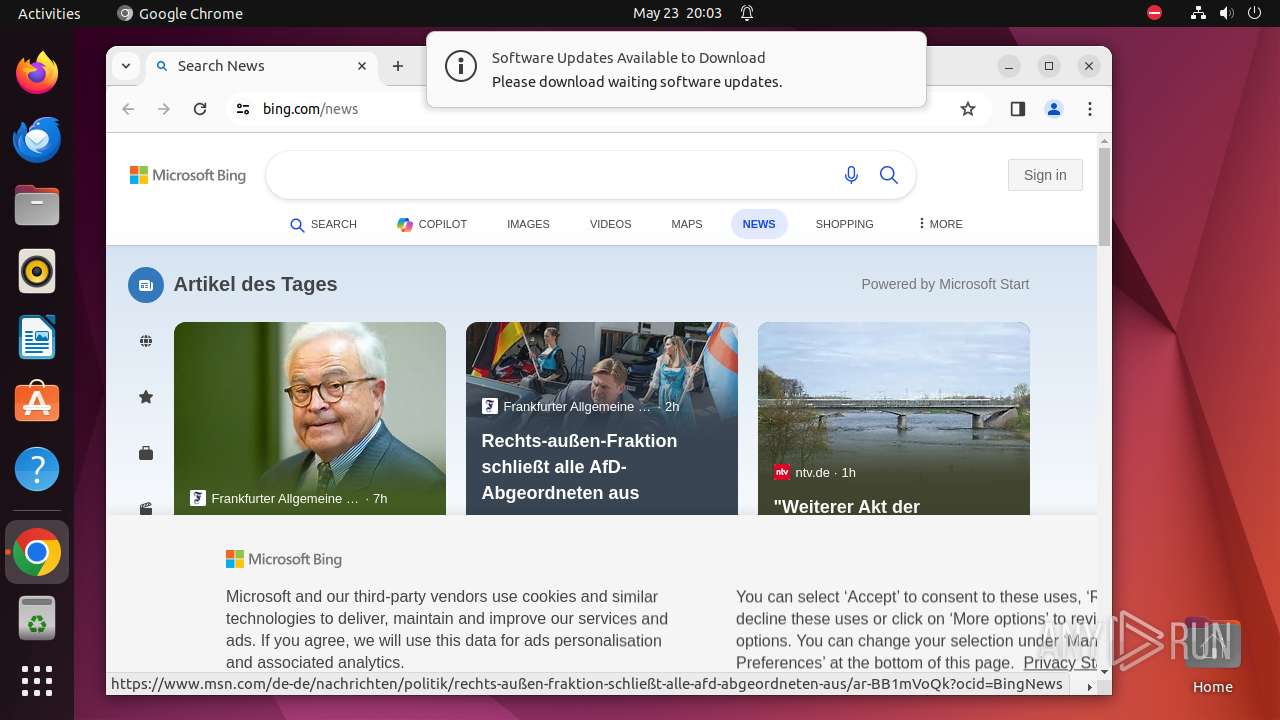Switch to the COPILOT tab
This screenshot has height=720, width=1280.
pos(432,224)
